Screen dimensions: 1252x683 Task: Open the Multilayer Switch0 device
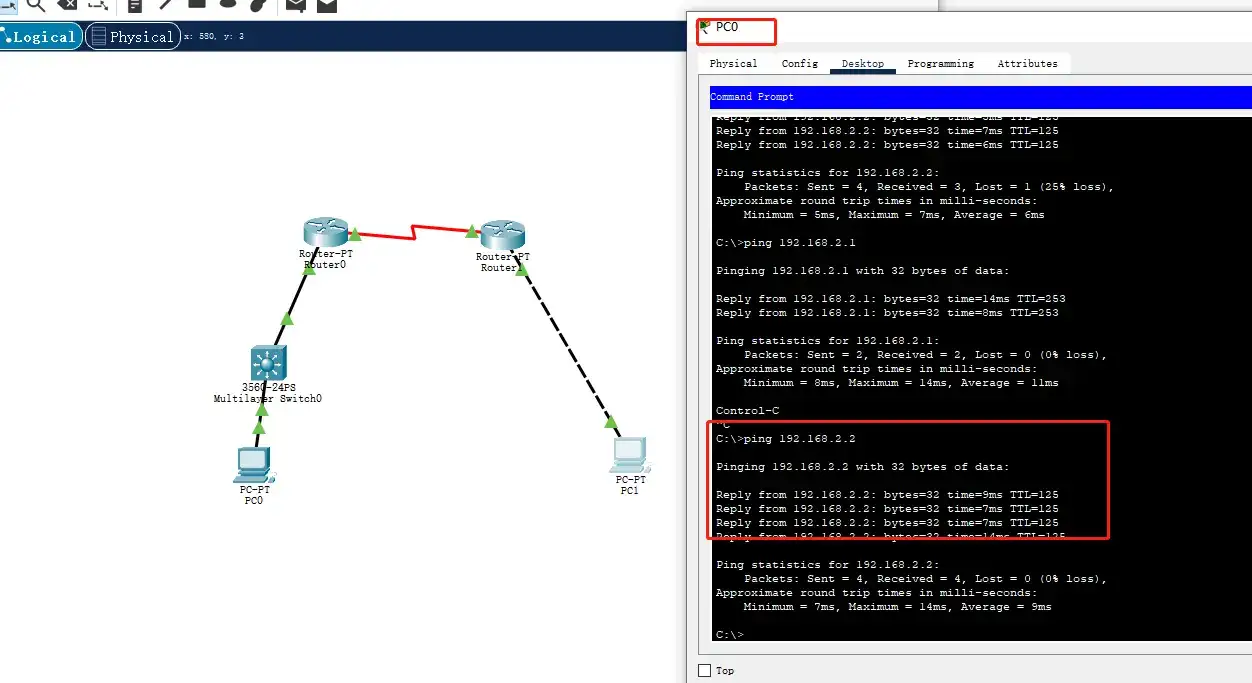(268, 363)
